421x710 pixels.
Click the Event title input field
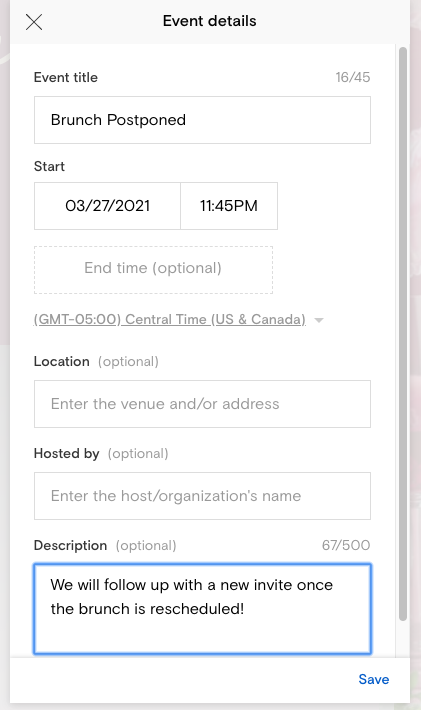pos(202,120)
